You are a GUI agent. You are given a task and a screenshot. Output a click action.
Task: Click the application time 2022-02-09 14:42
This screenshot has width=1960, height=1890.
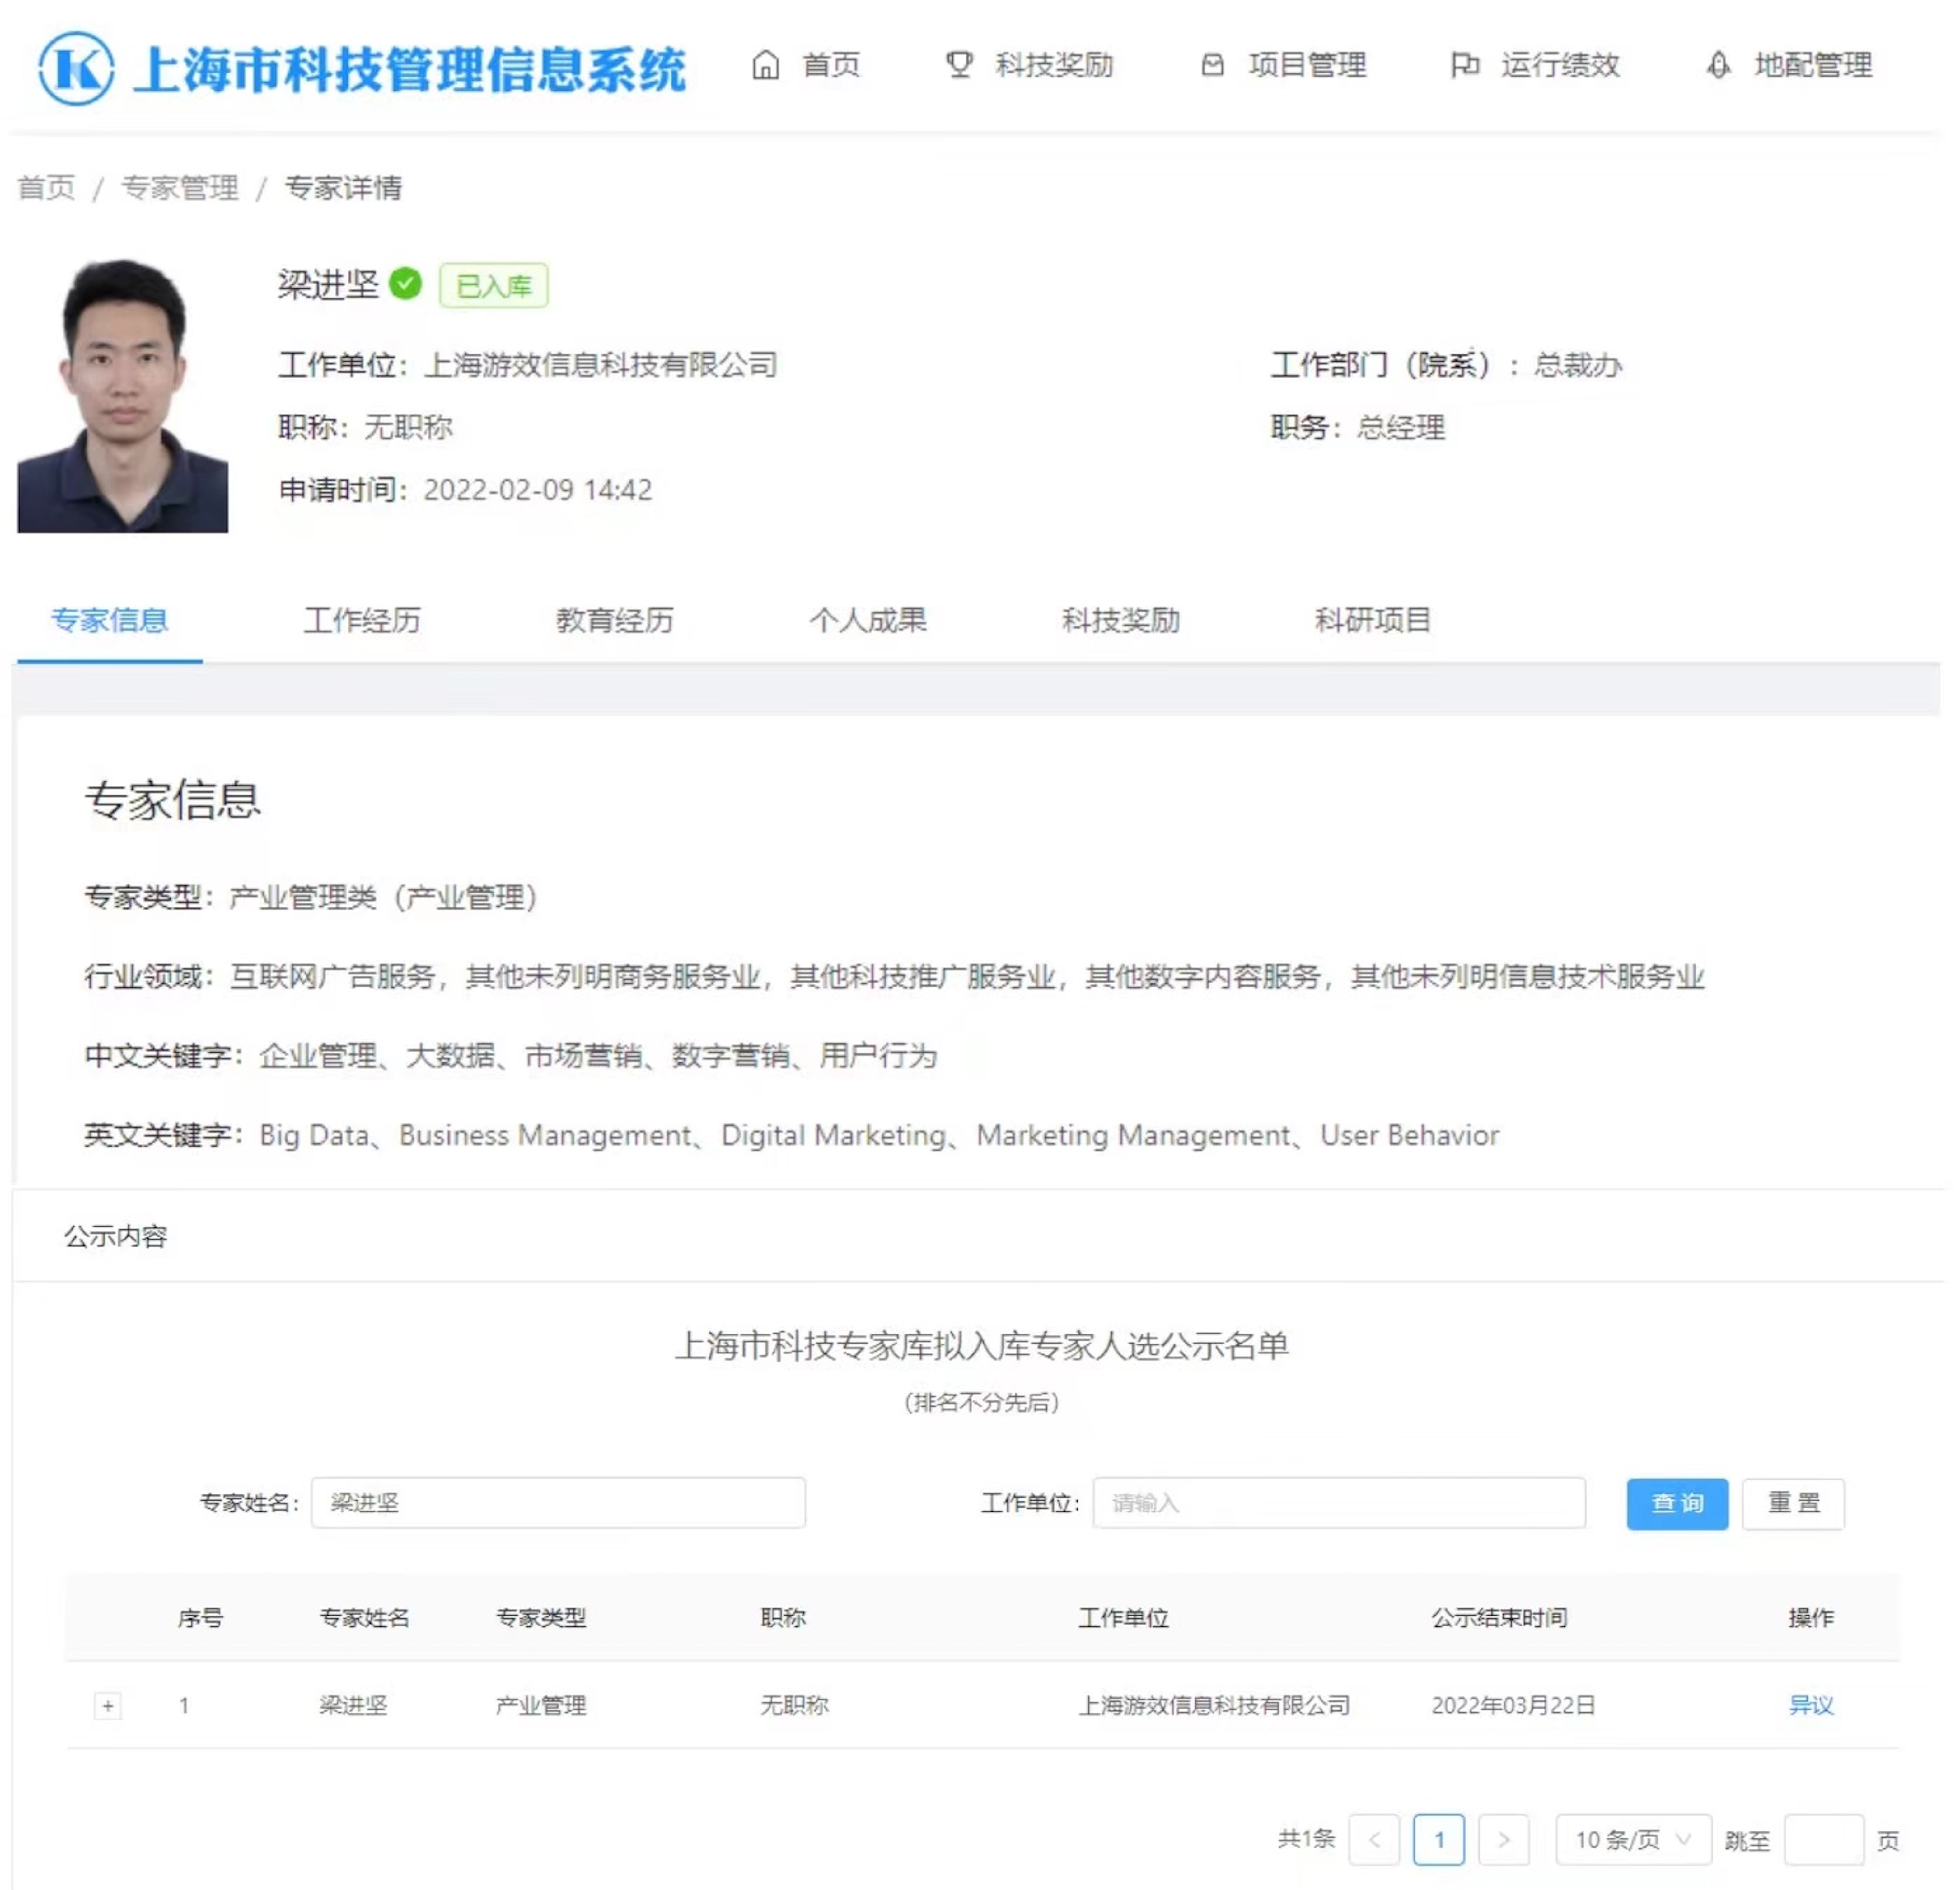click(538, 490)
